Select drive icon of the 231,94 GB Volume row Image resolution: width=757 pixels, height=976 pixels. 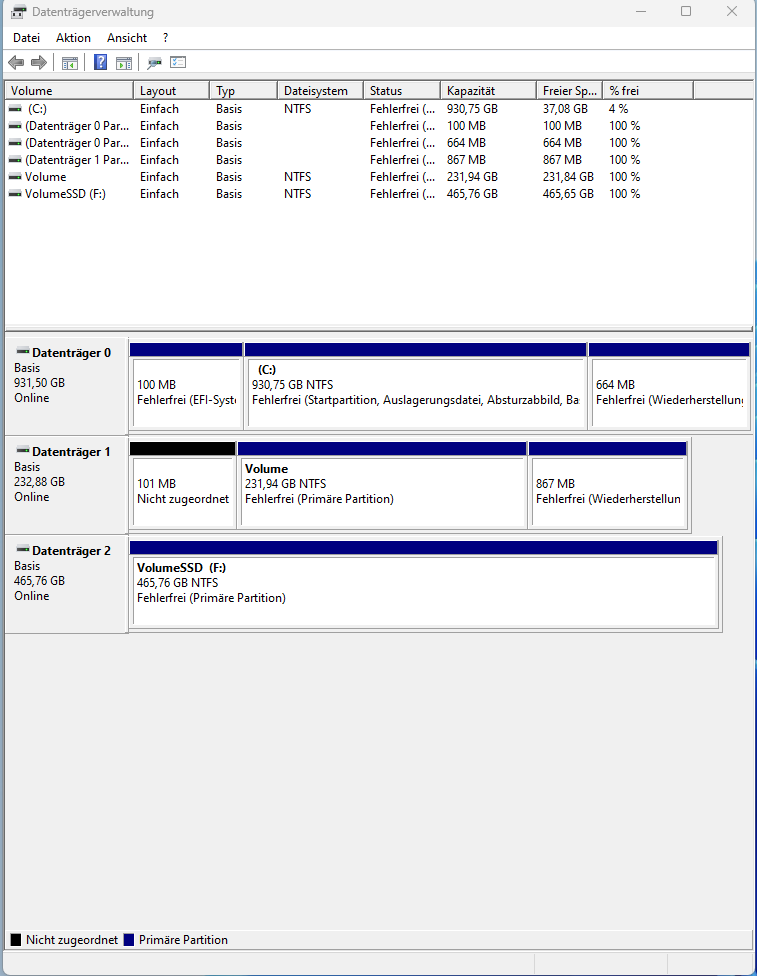point(15,177)
